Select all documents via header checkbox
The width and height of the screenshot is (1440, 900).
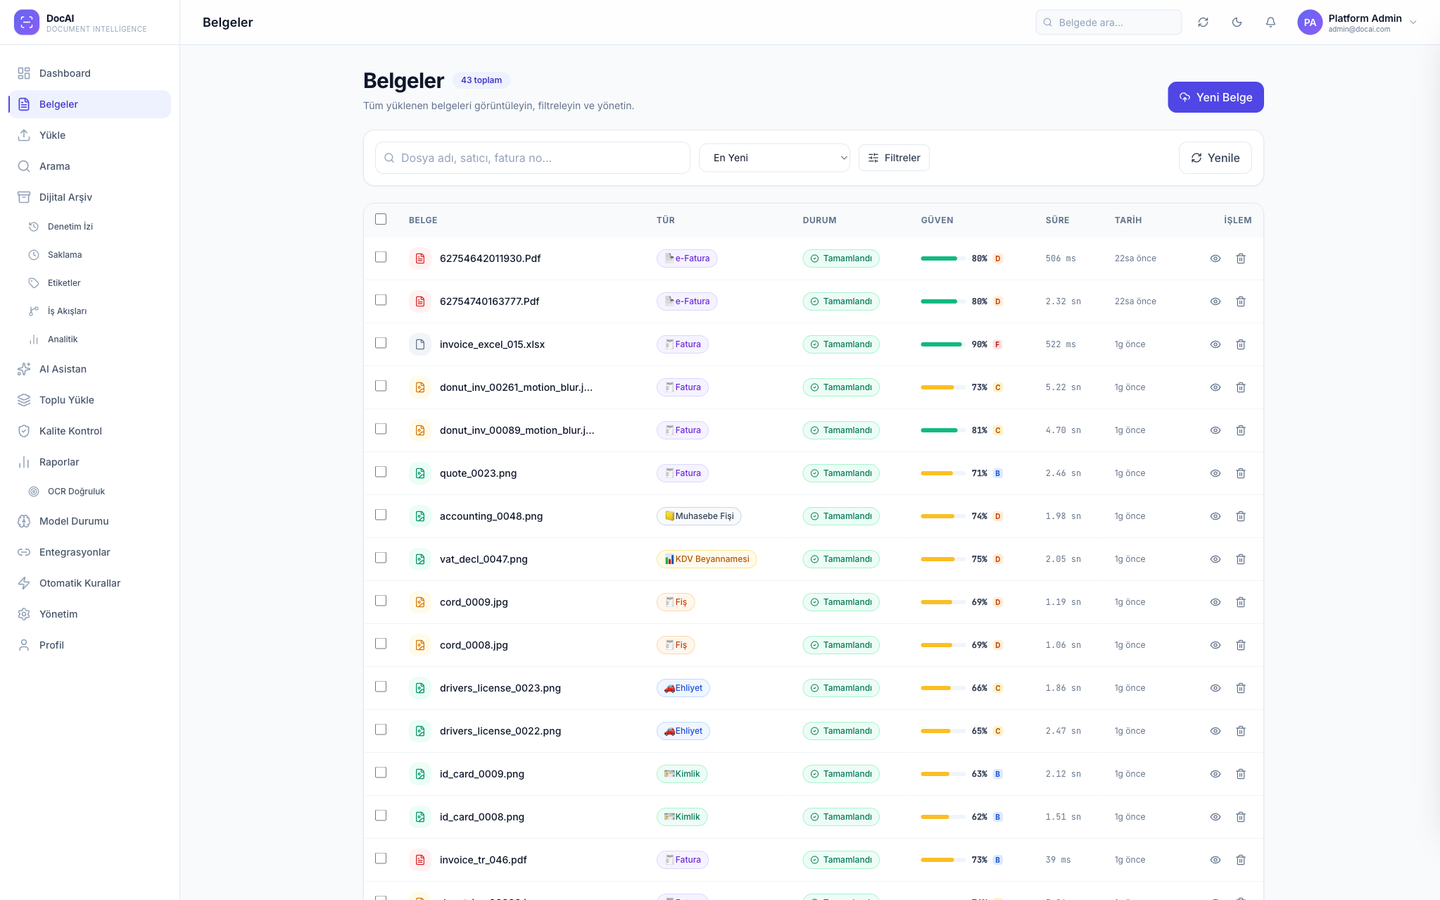pyautogui.click(x=381, y=219)
